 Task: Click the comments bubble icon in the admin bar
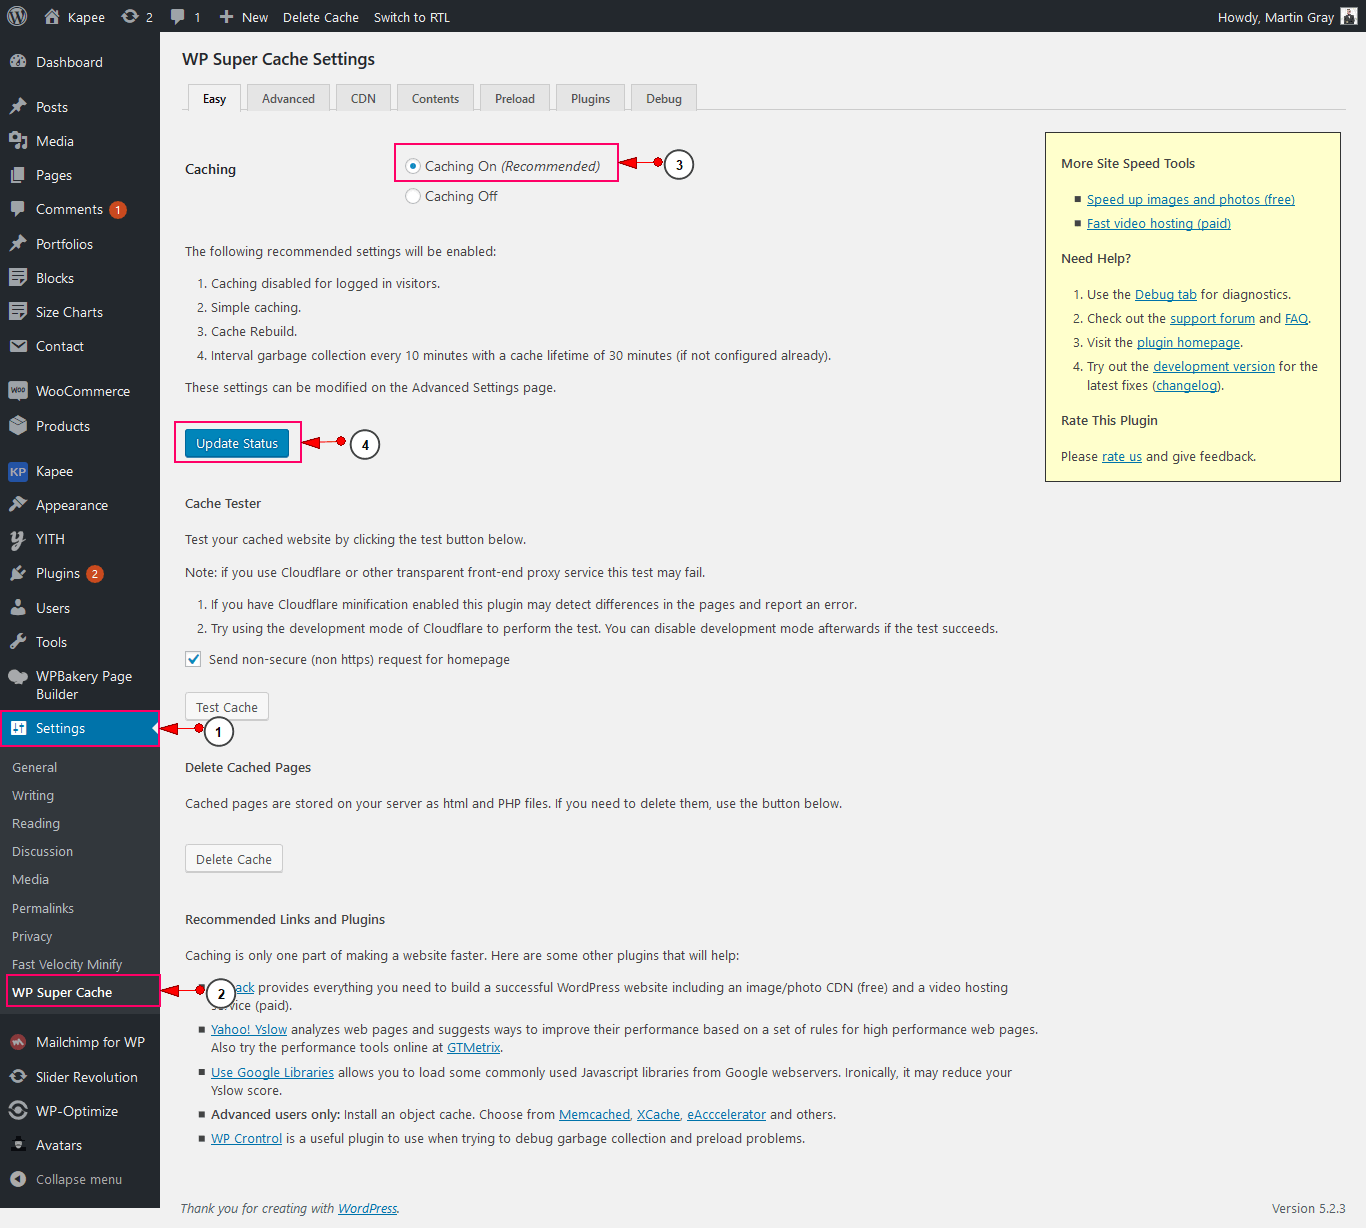coord(178,17)
